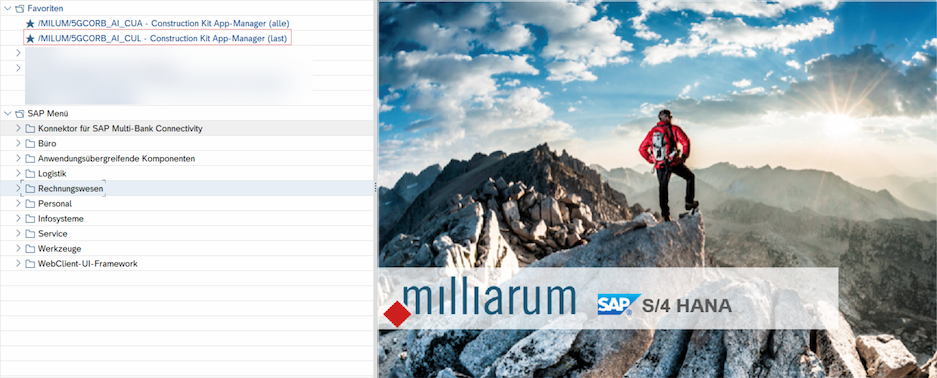Click folder icon beside Logistik

pyautogui.click(x=30, y=174)
